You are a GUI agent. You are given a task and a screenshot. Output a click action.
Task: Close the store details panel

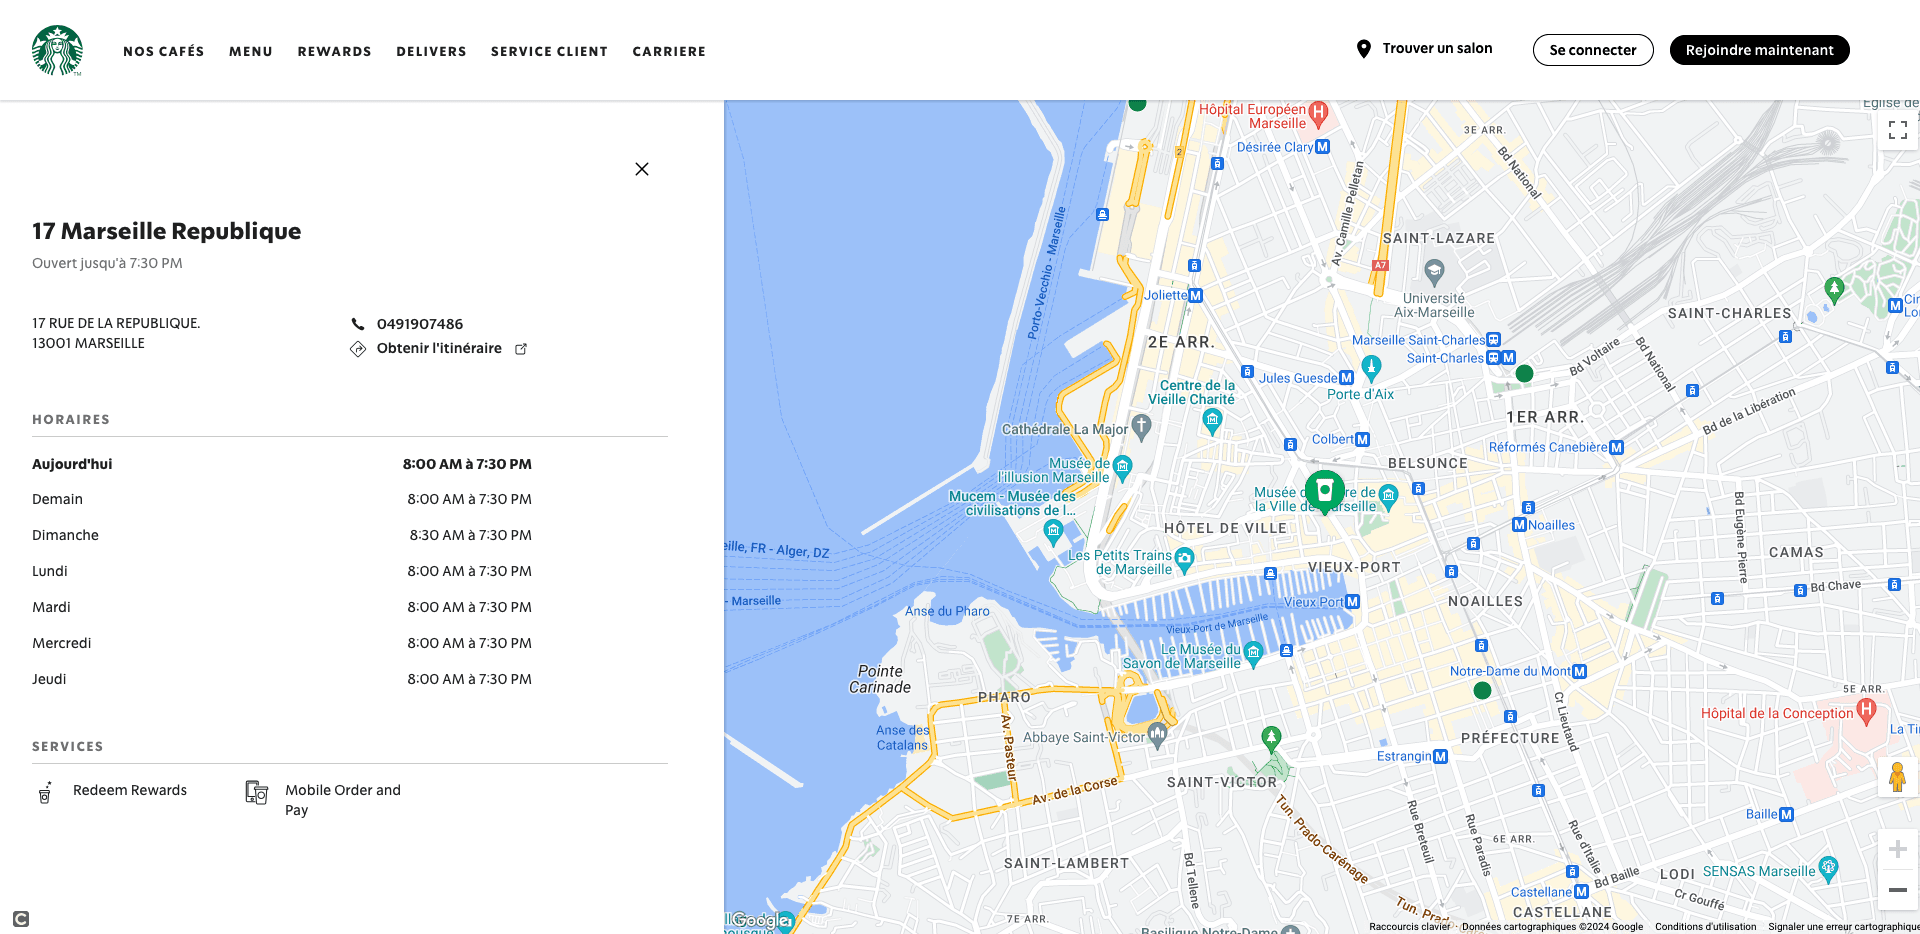tap(642, 169)
